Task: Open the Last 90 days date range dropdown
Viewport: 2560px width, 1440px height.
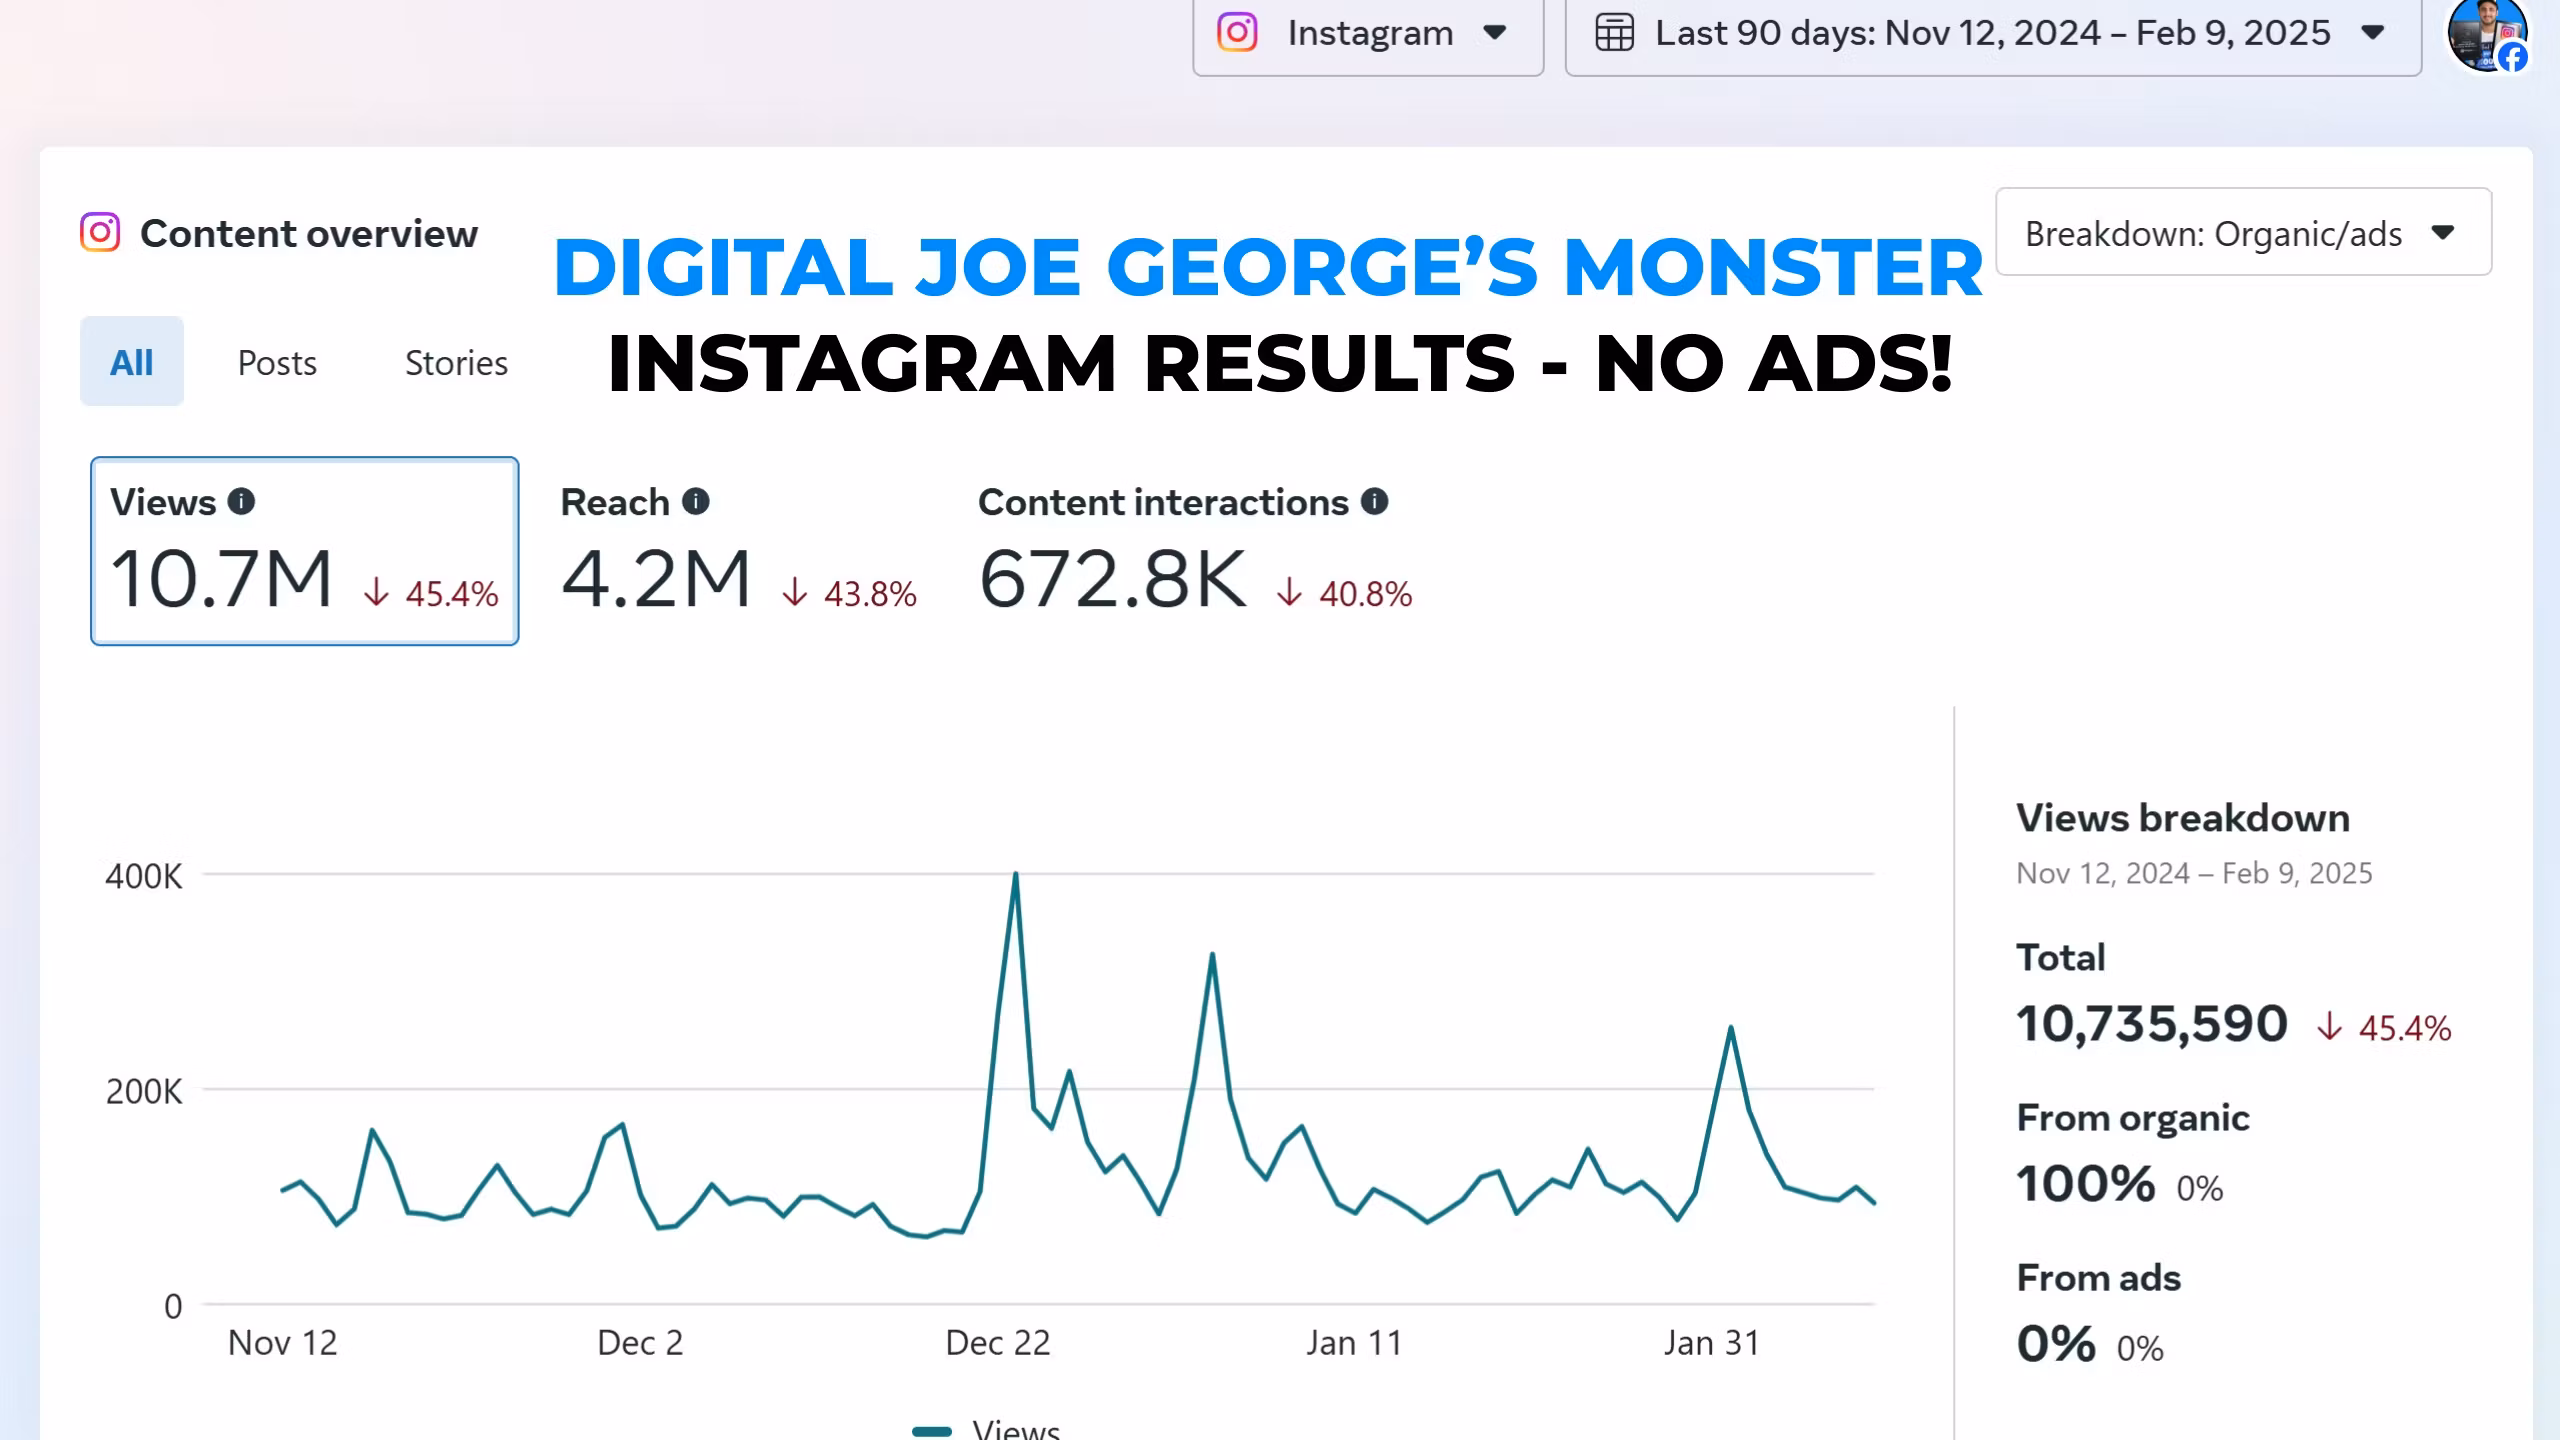Action: coord(1993,34)
